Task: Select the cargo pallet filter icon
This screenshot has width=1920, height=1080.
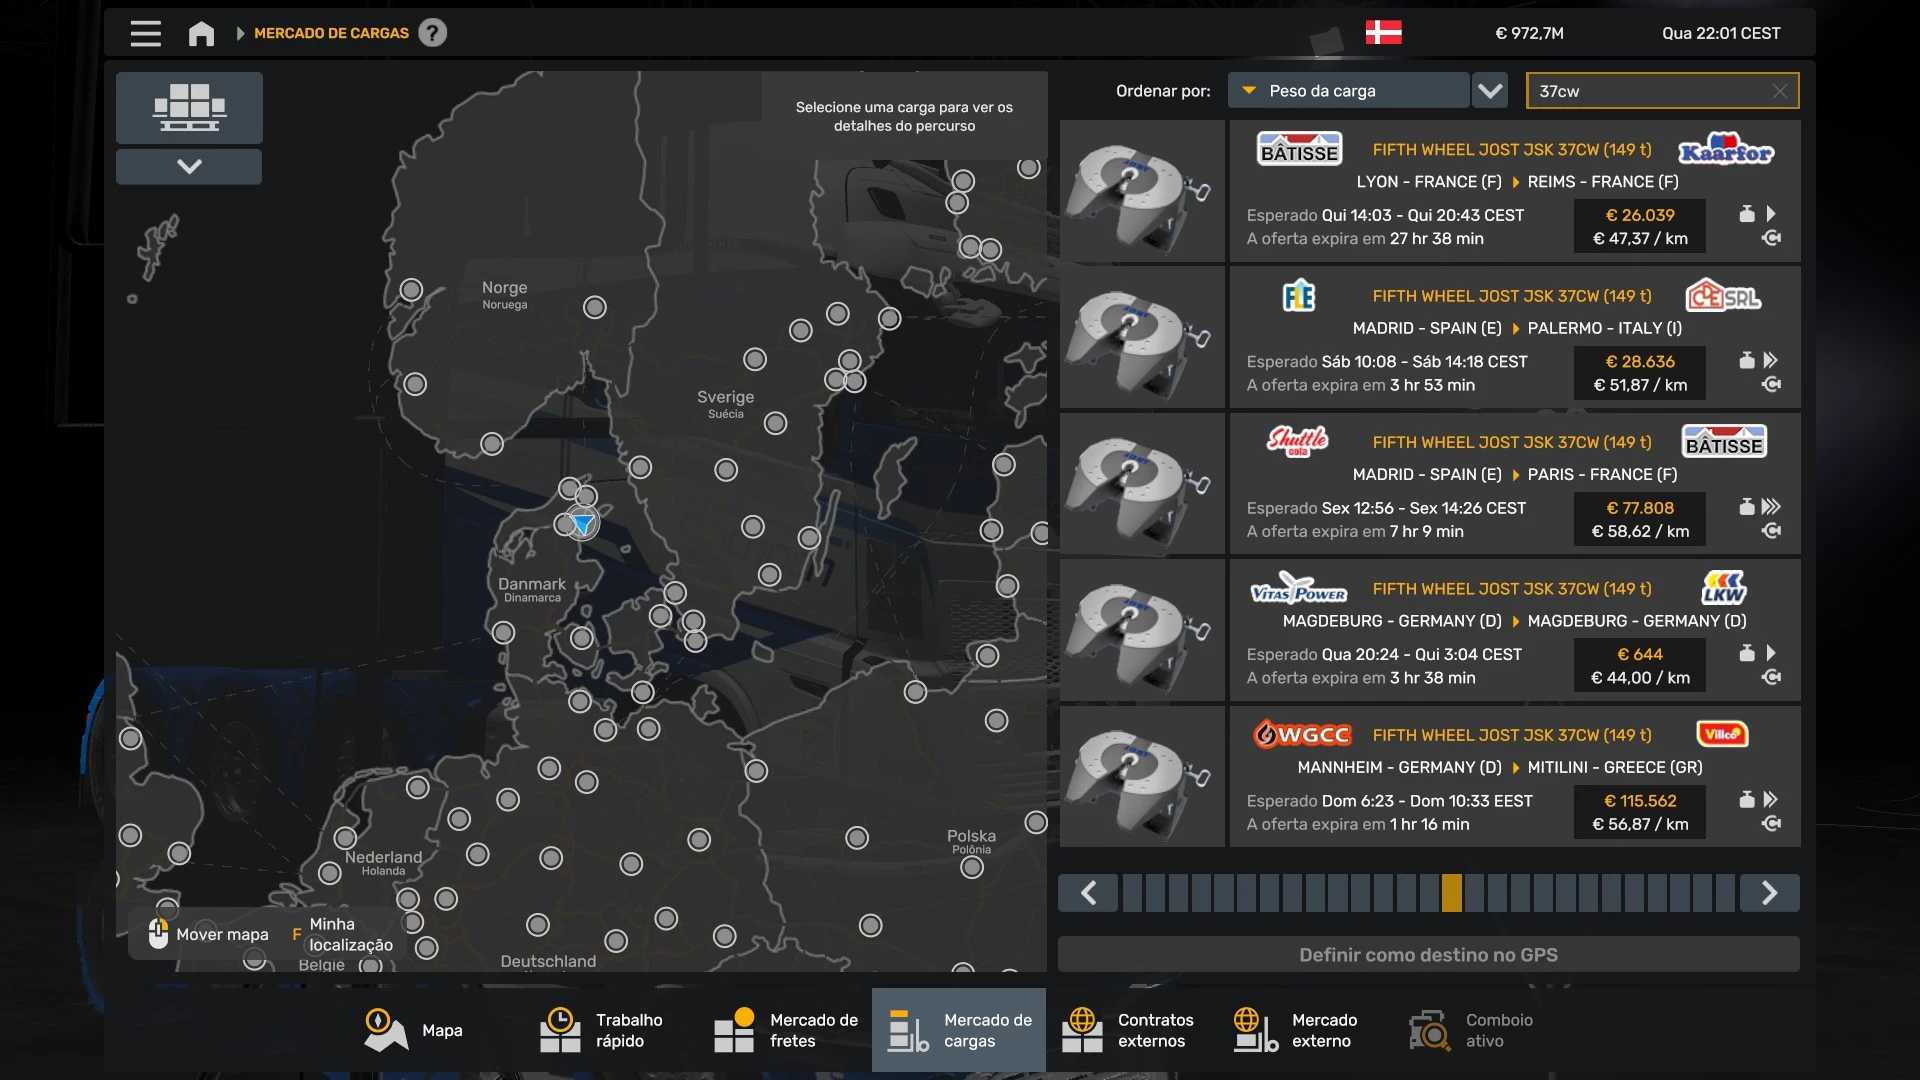Action: (x=189, y=107)
